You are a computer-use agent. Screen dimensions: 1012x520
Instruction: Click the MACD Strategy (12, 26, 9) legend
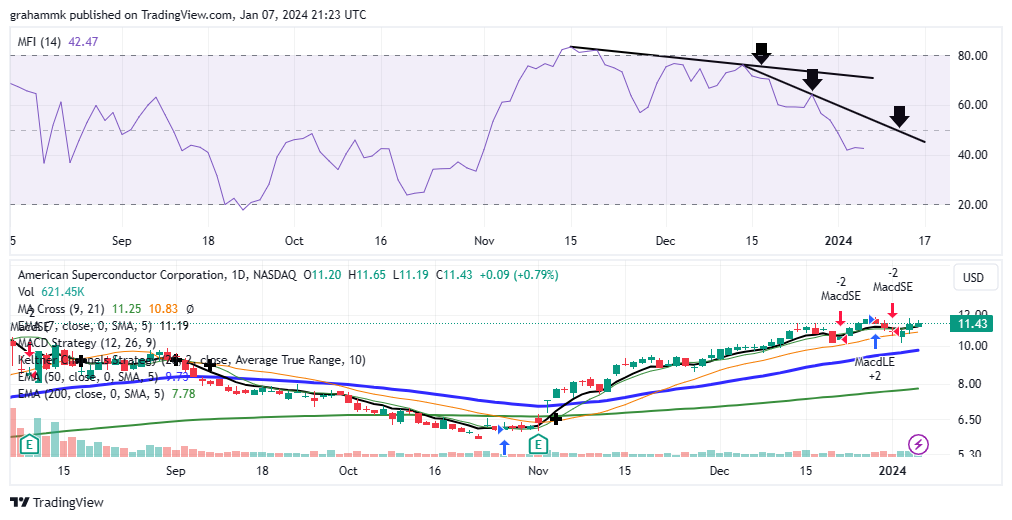87,343
